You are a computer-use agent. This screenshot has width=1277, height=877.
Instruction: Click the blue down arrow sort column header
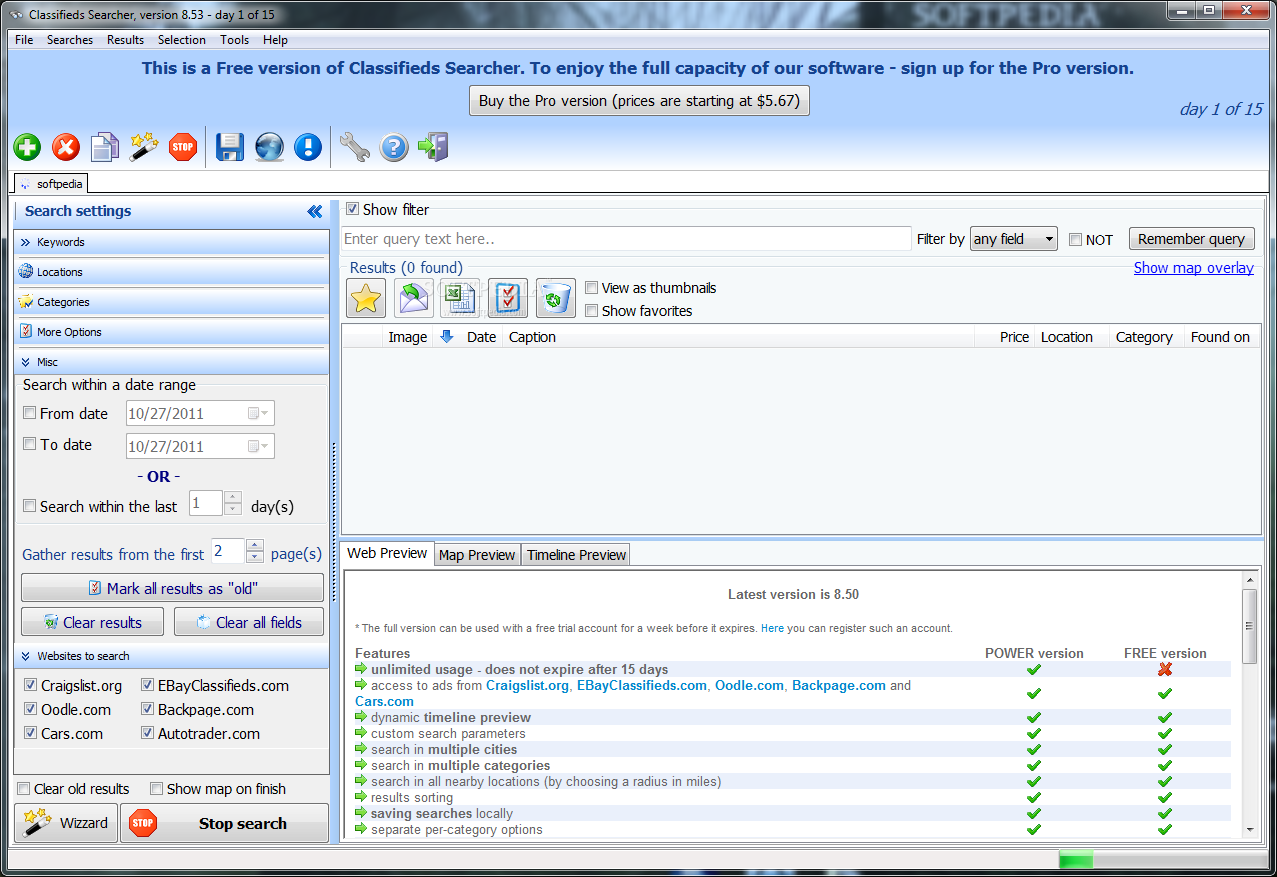[x=447, y=337]
